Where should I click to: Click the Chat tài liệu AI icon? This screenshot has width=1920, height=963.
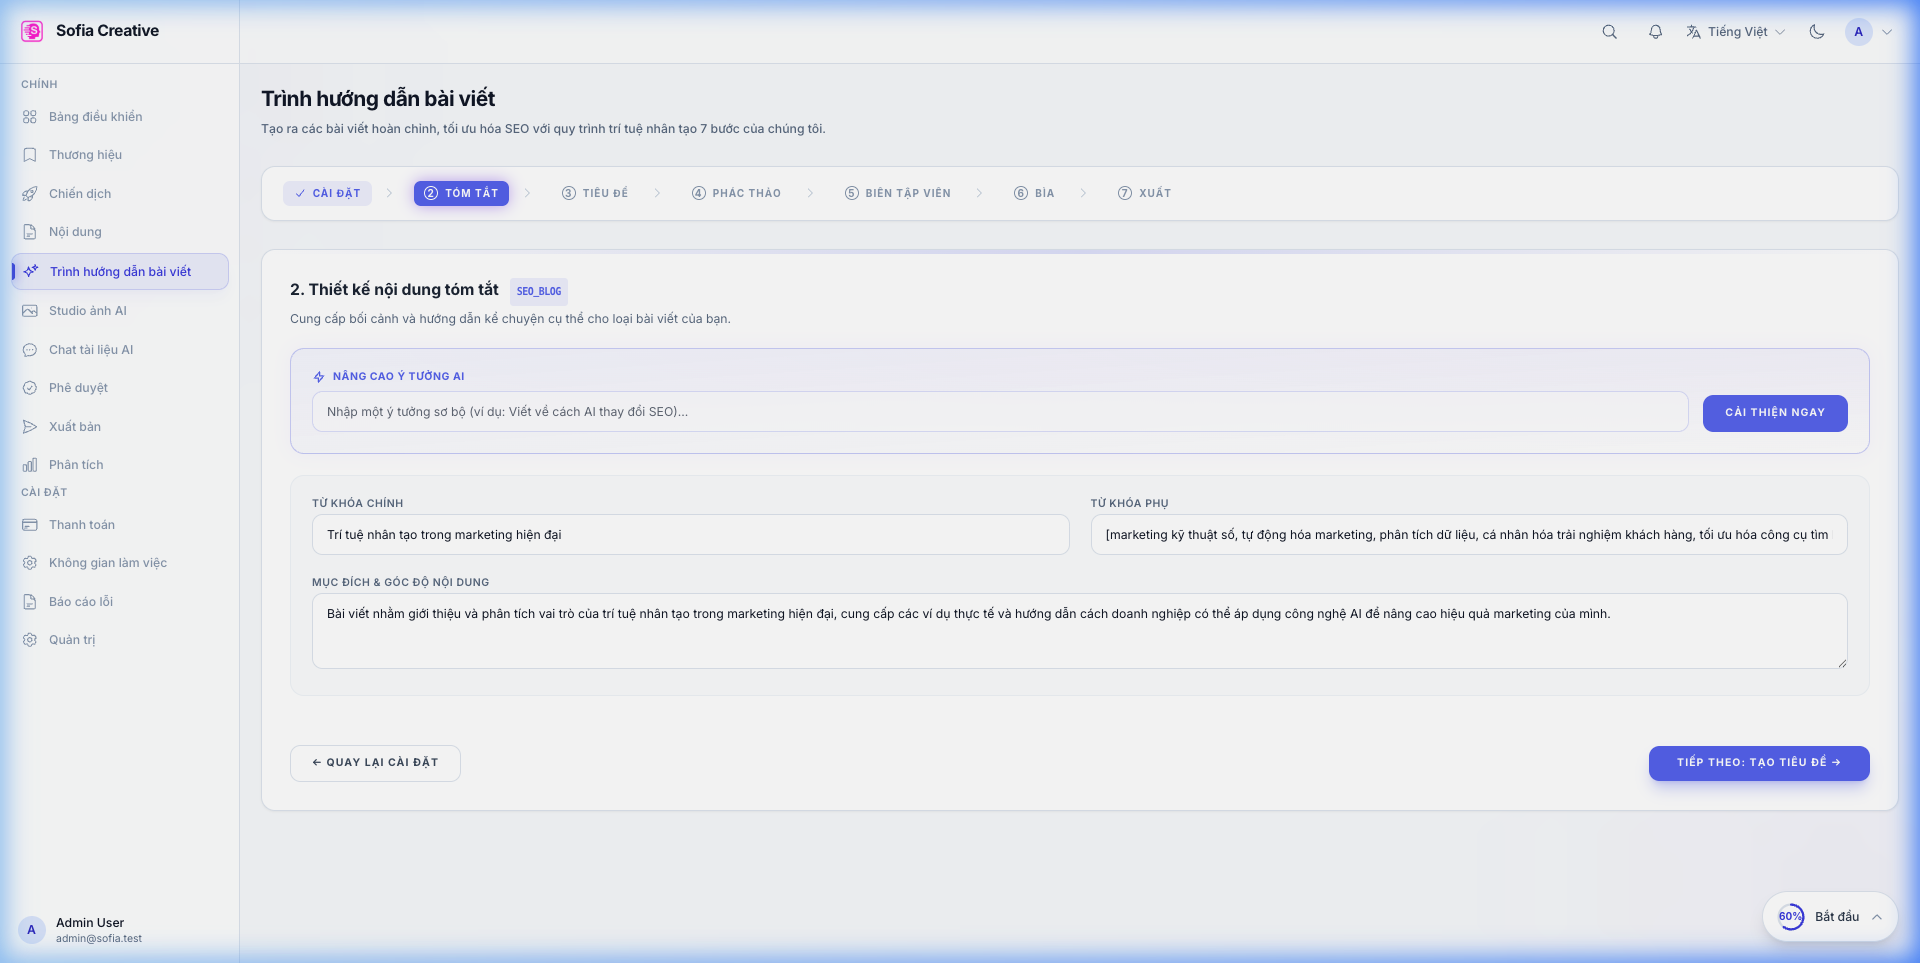(30, 350)
